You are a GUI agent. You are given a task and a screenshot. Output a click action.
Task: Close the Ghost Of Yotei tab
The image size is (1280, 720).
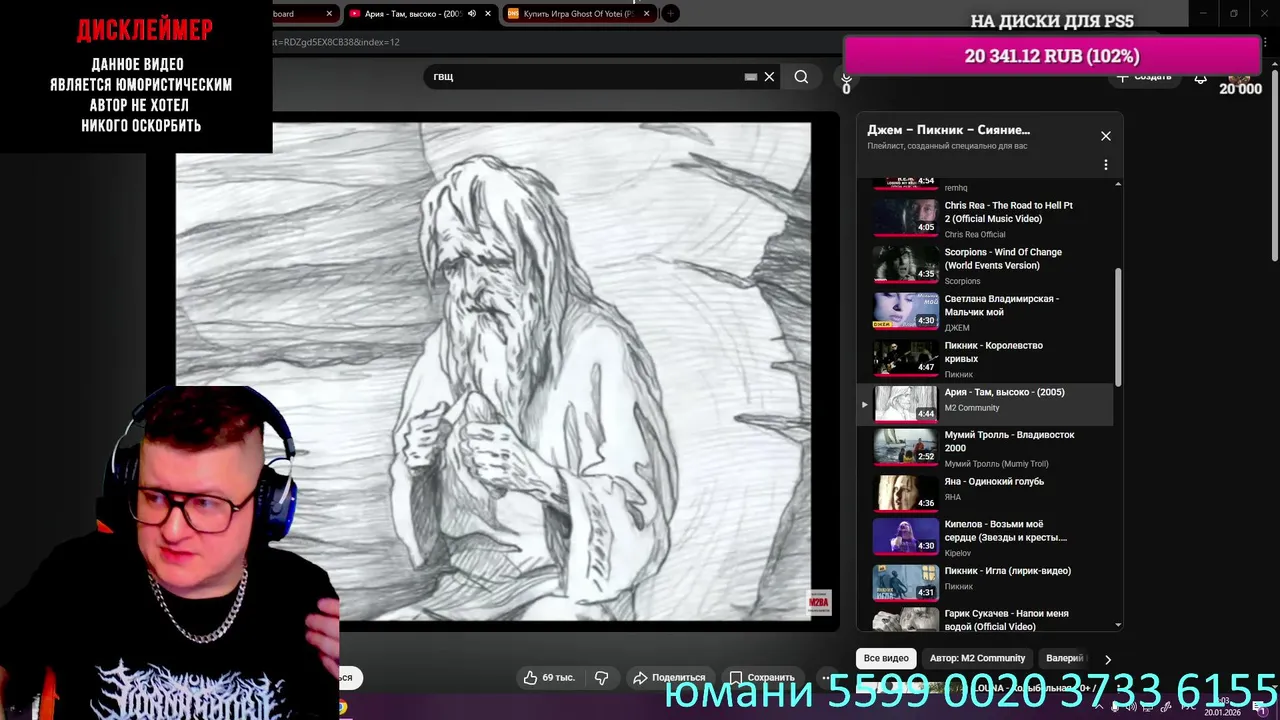[647, 14]
